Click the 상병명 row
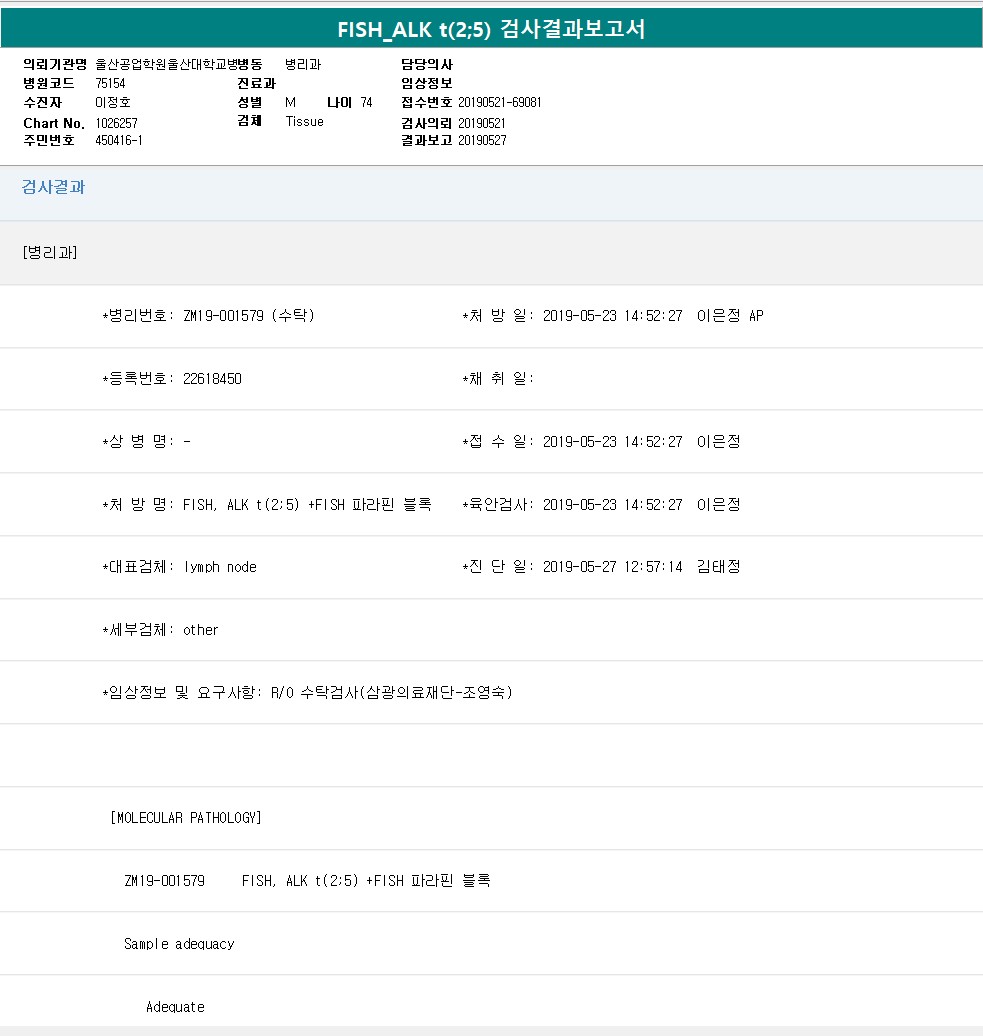This screenshot has width=983, height=1036. 147,441
